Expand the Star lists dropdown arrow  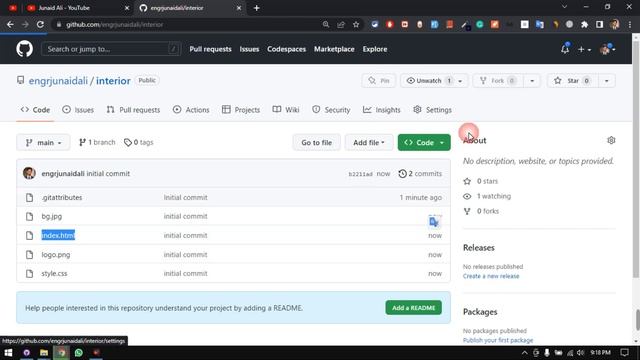607,81
